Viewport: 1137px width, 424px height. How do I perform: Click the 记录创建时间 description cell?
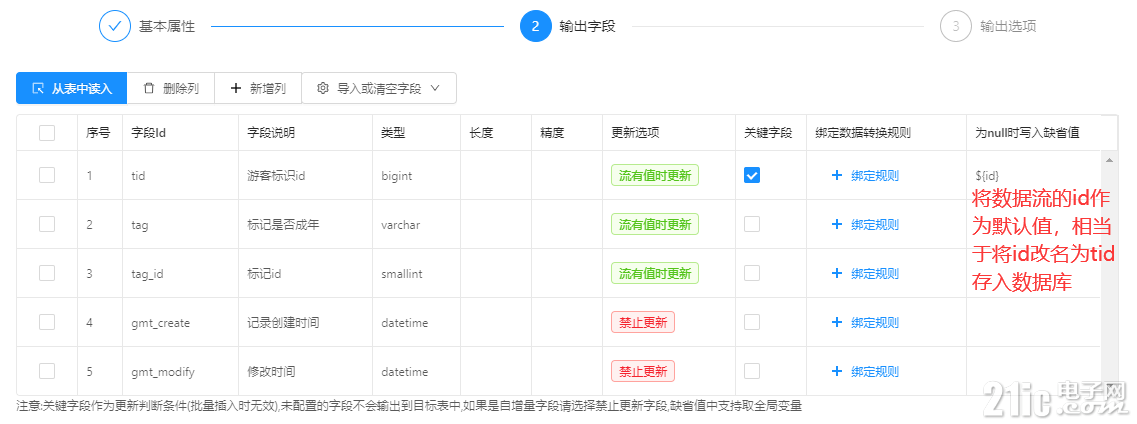(x=305, y=322)
